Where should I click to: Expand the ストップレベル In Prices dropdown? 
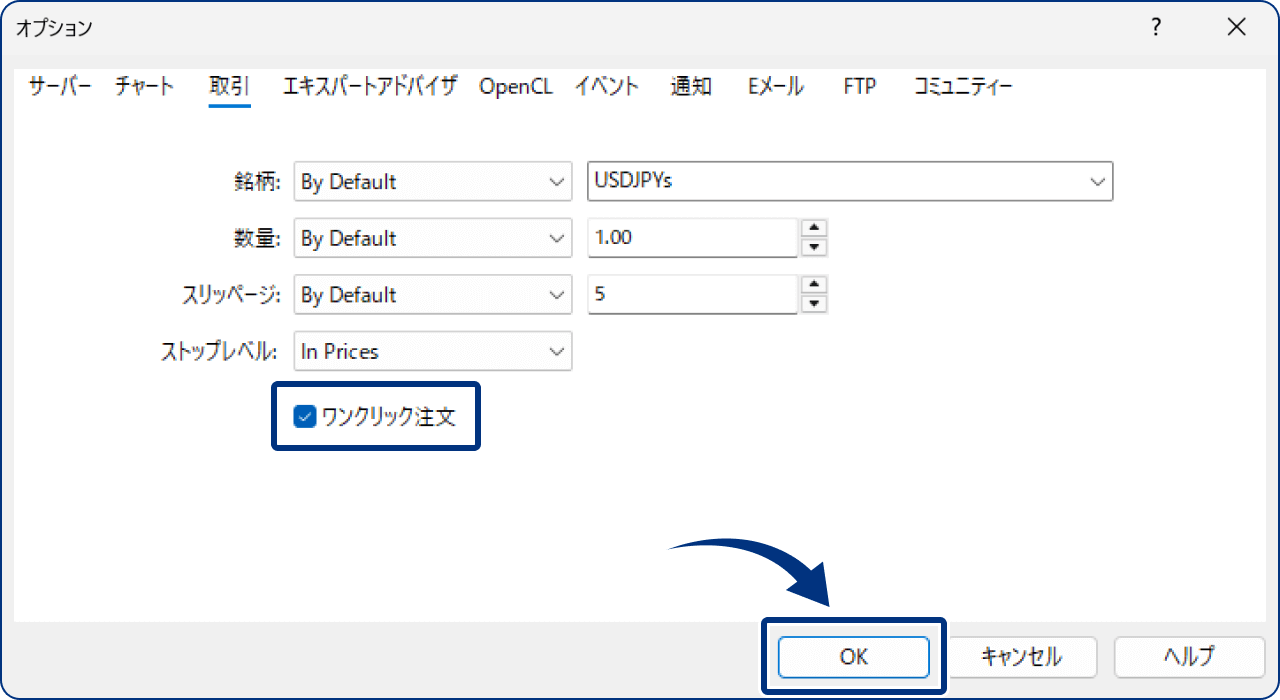point(432,352)
